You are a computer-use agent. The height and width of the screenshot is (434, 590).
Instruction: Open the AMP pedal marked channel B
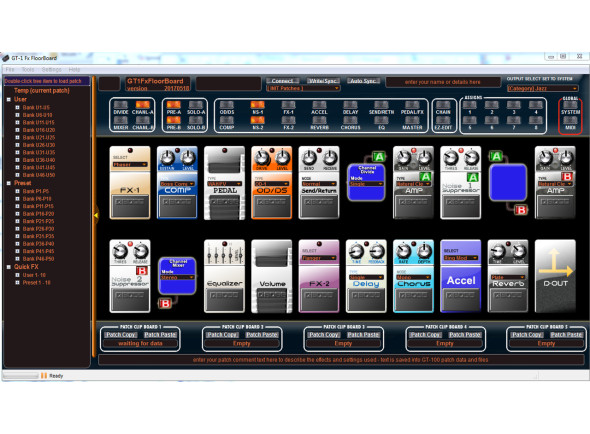click(555, 183)
